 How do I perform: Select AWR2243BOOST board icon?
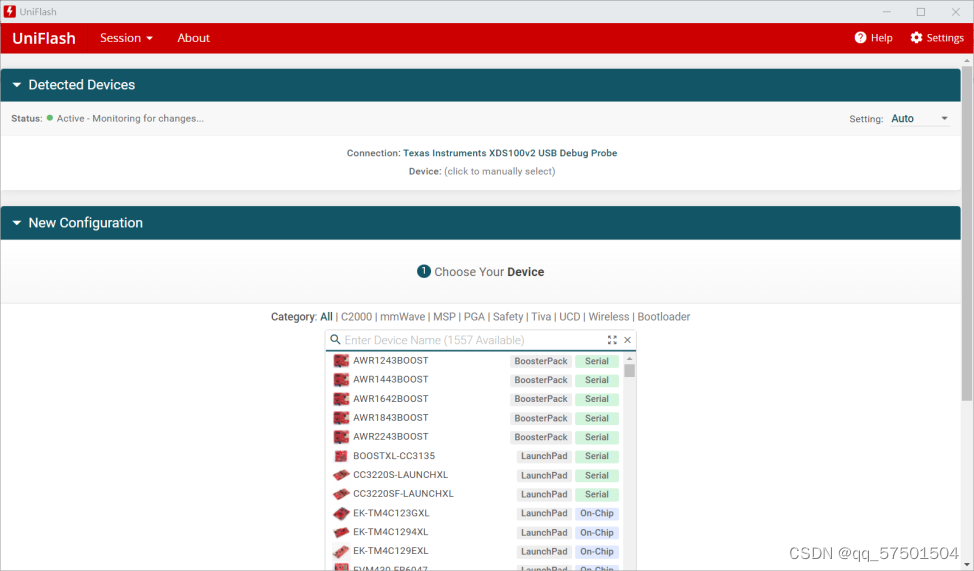coord(341,437)
